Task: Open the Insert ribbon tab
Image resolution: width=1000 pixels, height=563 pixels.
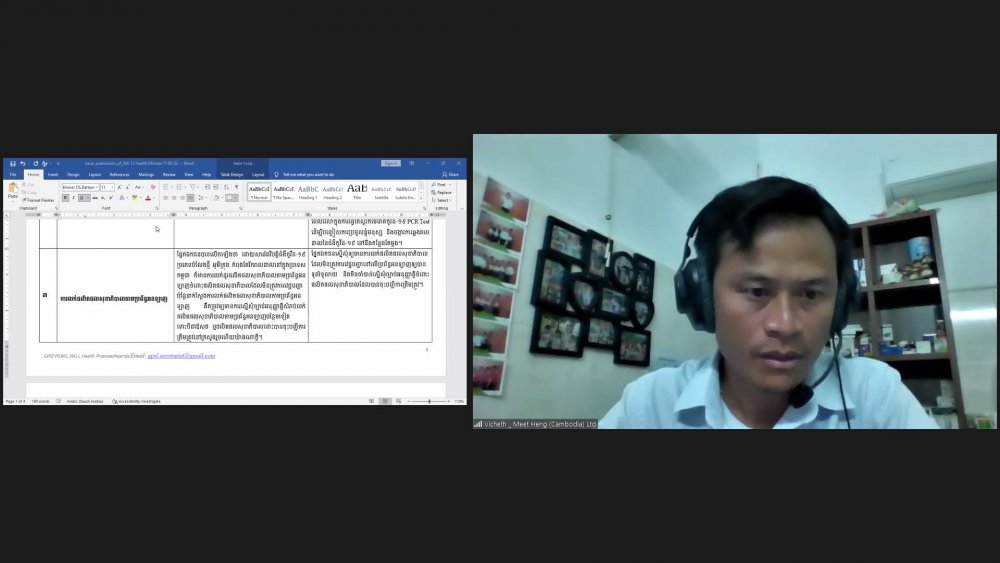Action: (53, 174)
